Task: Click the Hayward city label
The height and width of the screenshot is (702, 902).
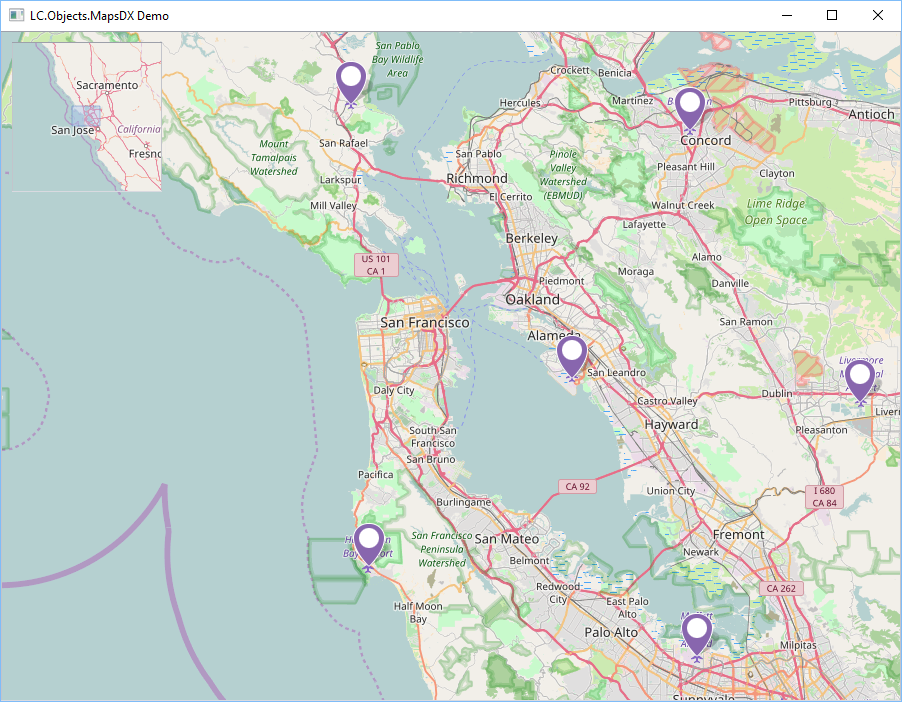Action: (x=671, y=425)
